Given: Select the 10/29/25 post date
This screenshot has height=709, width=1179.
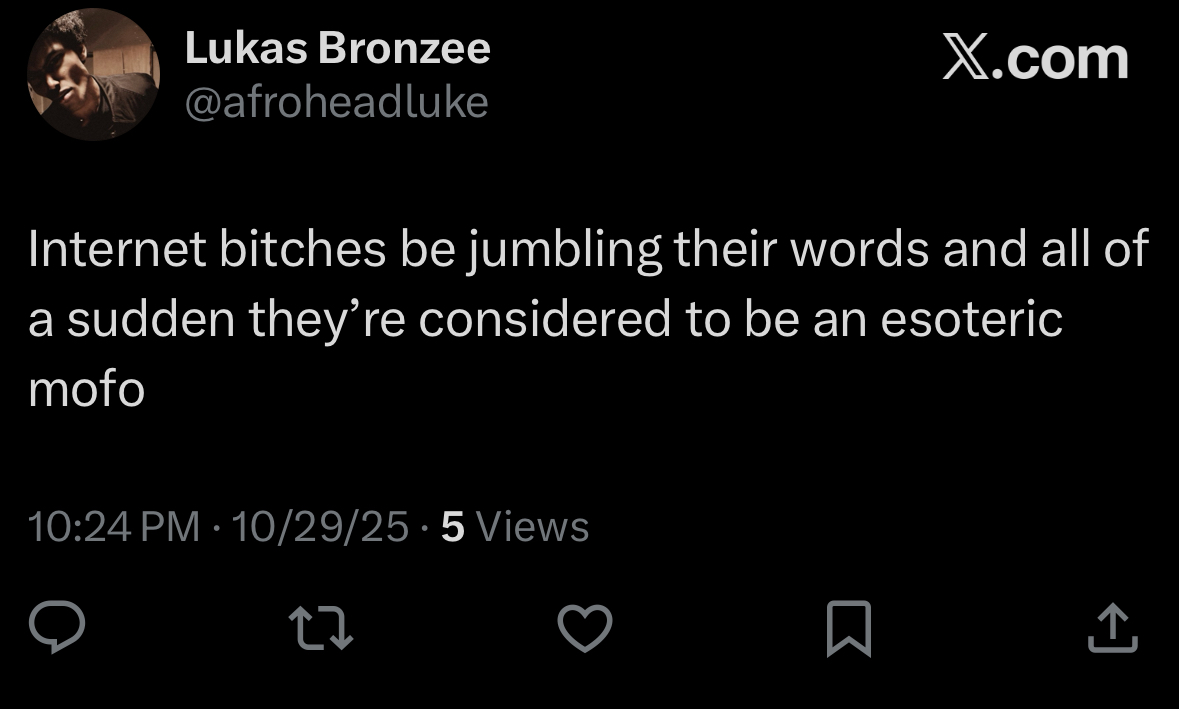Looking at the screenshot, I should click(320, 526).
